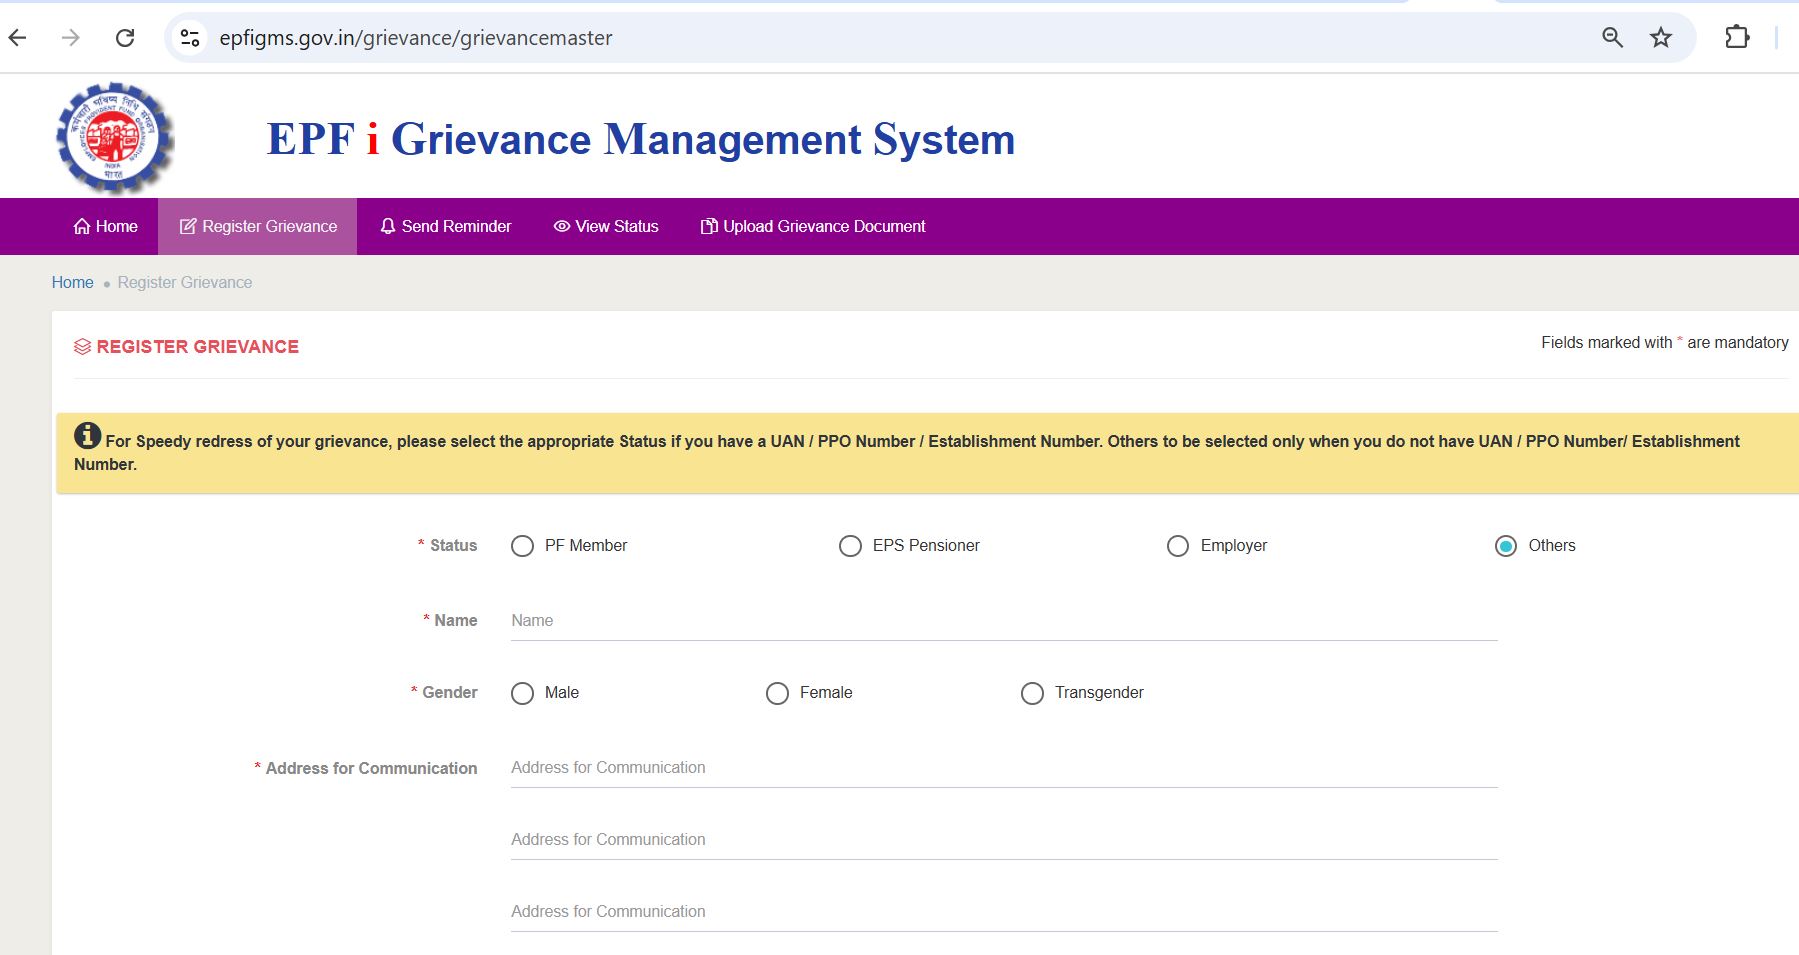The image size is (1799, 955).
Task: Open the browser extensions puzzle icon
Action: 1737,38
